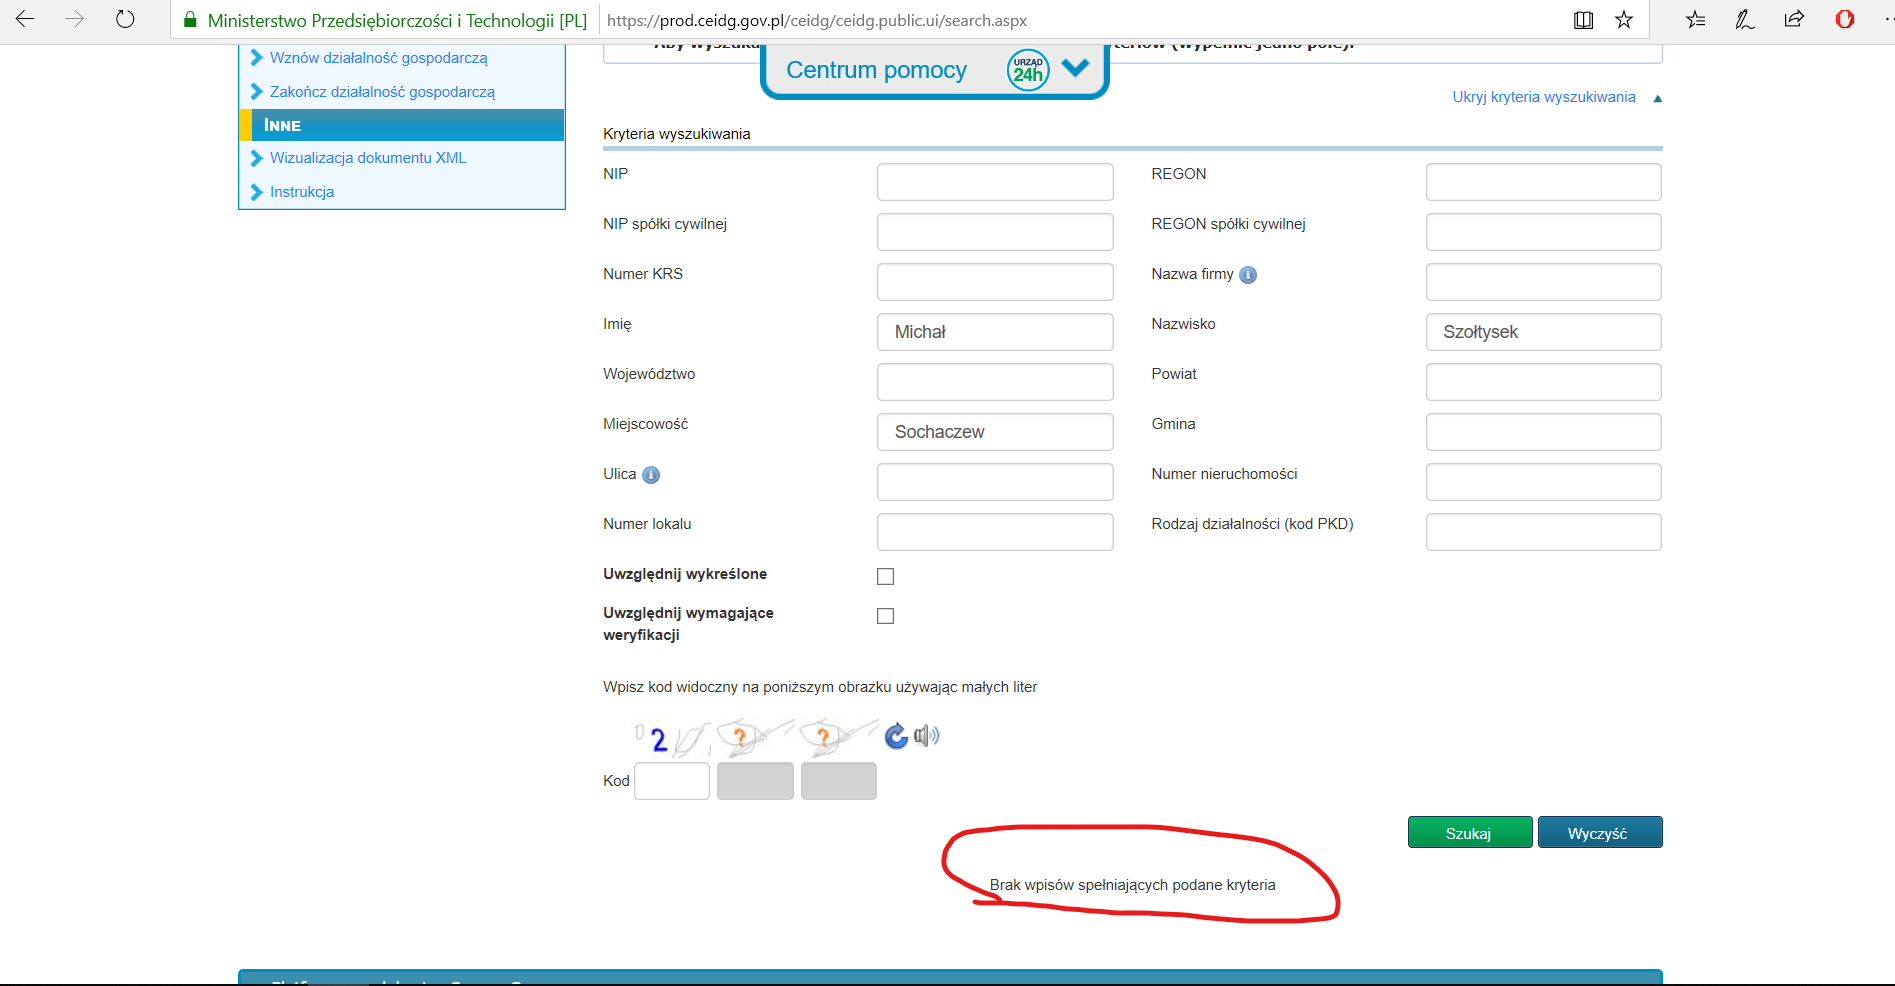Collapse search criteria via Ukryj kryteria wyszukiwania

point(1543,97)
